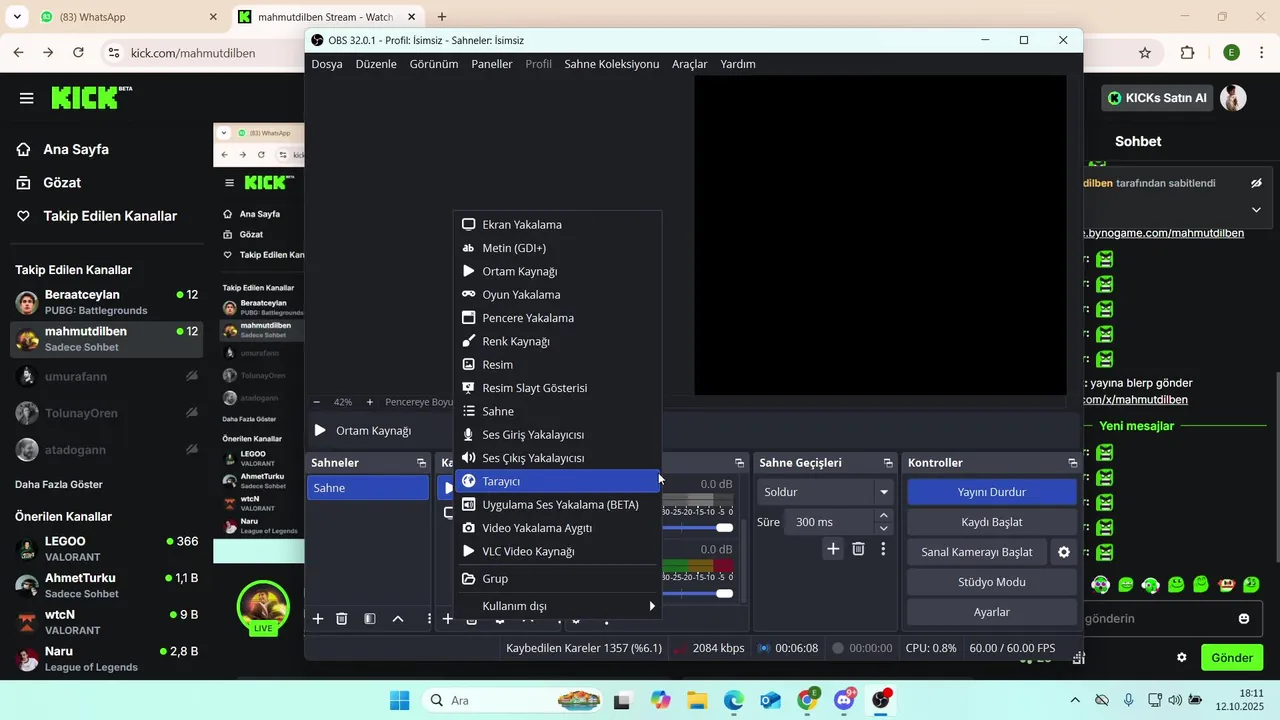Zoom in the OBS preview with plus icon
Screen dimensions: 1280x720
coord(369,402)
